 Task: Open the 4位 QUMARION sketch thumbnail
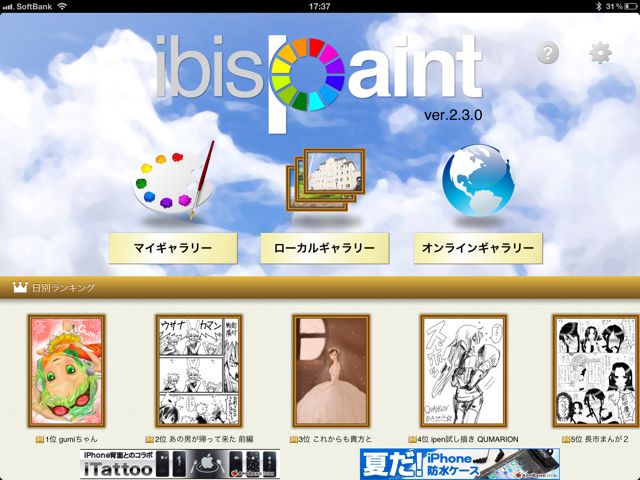pos(464,371)
